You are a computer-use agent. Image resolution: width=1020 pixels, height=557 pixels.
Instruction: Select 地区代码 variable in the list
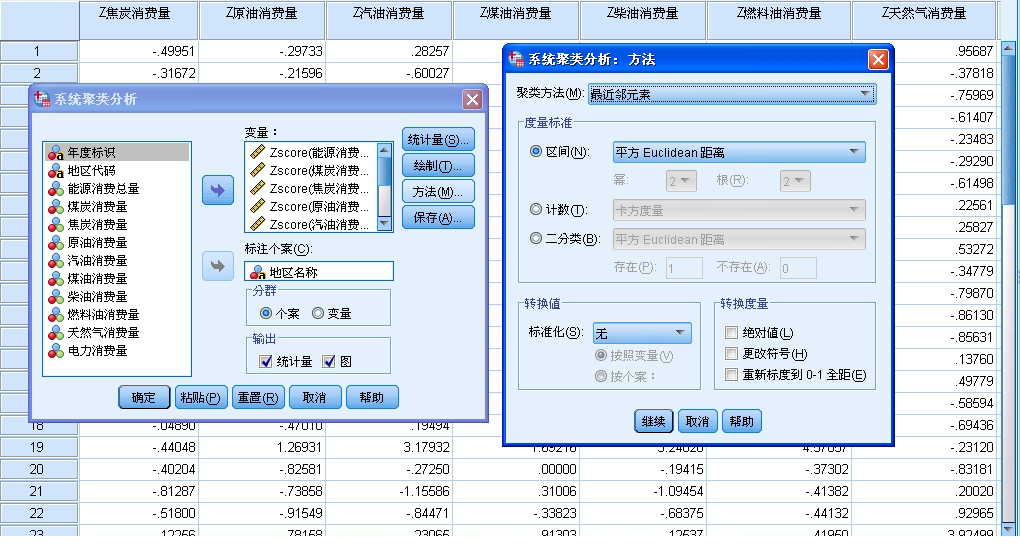(x=117, y=170)
